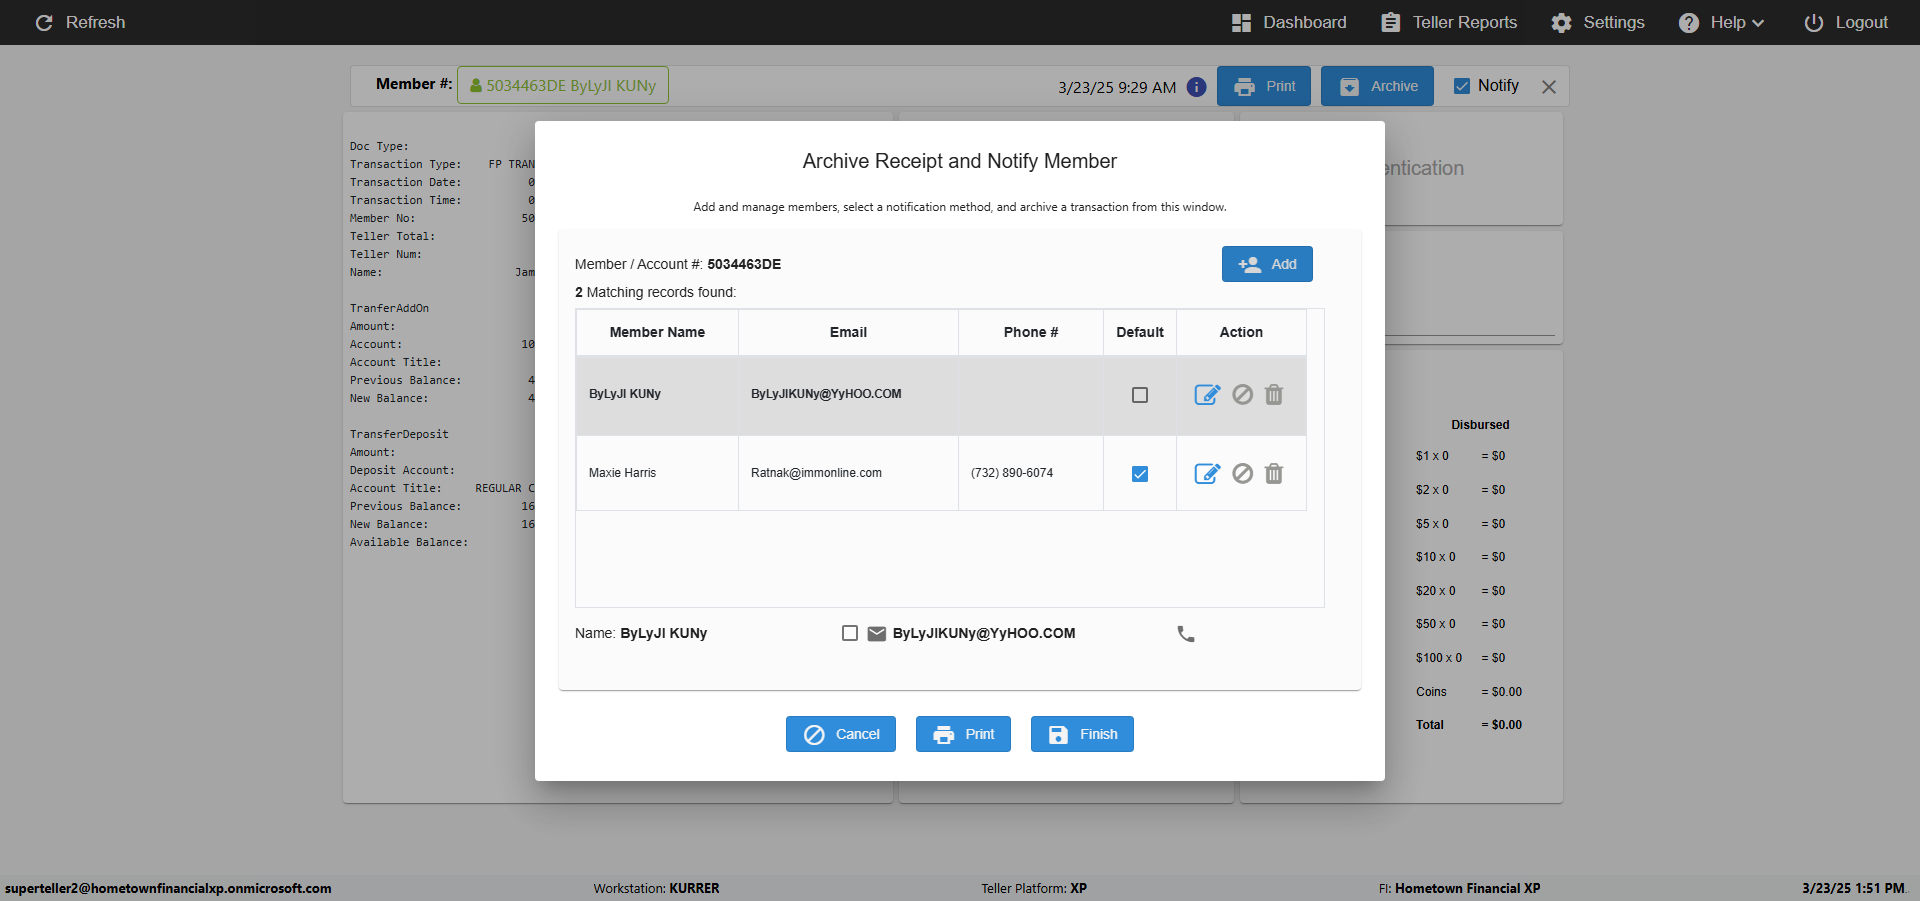Click ByLyJIKUNy@YyHOO.COM beside the envelope
This screenshot has height=901, width=1920.
click(x=984, y=633)
